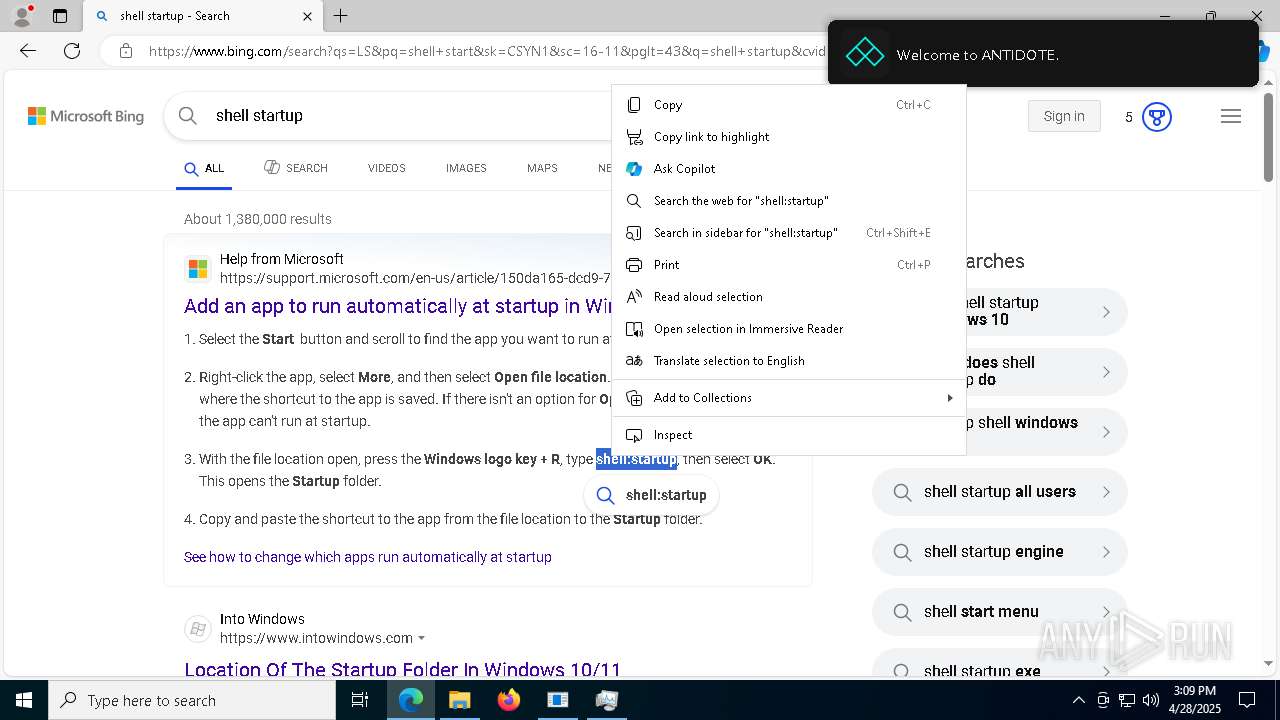Click the site information lock icon

pyautogui.click(x=125, y=51)
